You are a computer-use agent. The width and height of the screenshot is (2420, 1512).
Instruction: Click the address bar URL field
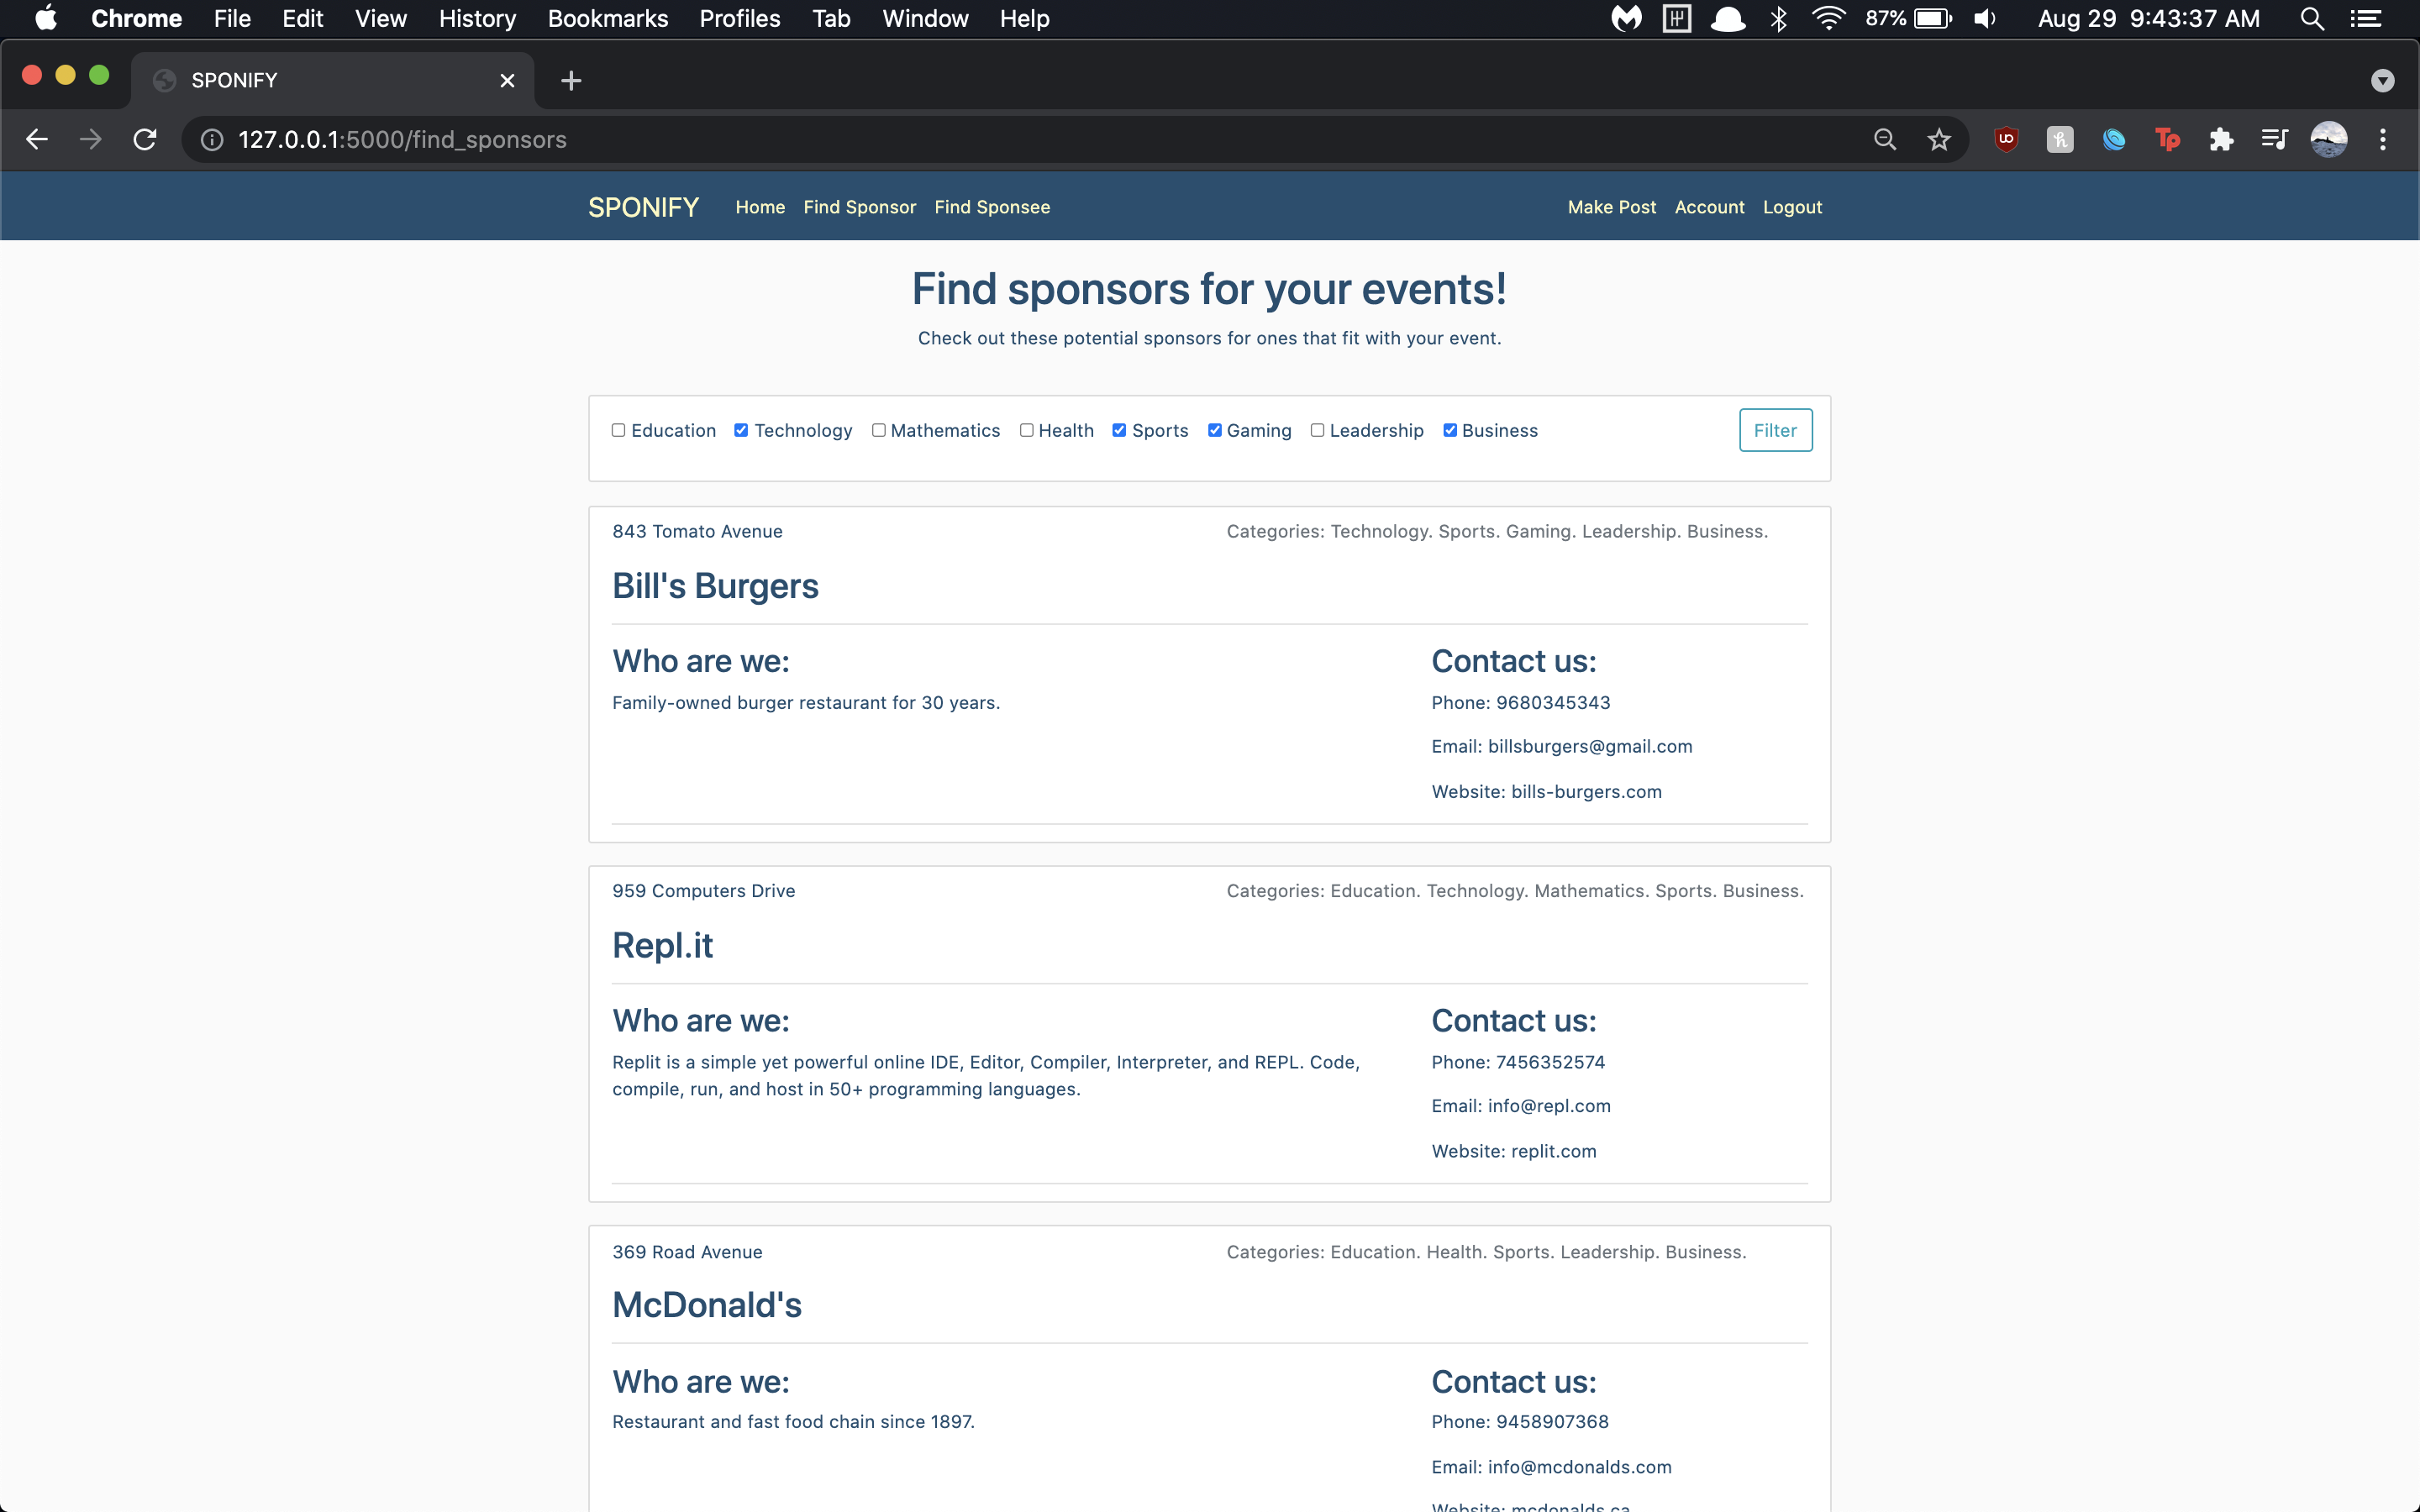click(900, 139)
